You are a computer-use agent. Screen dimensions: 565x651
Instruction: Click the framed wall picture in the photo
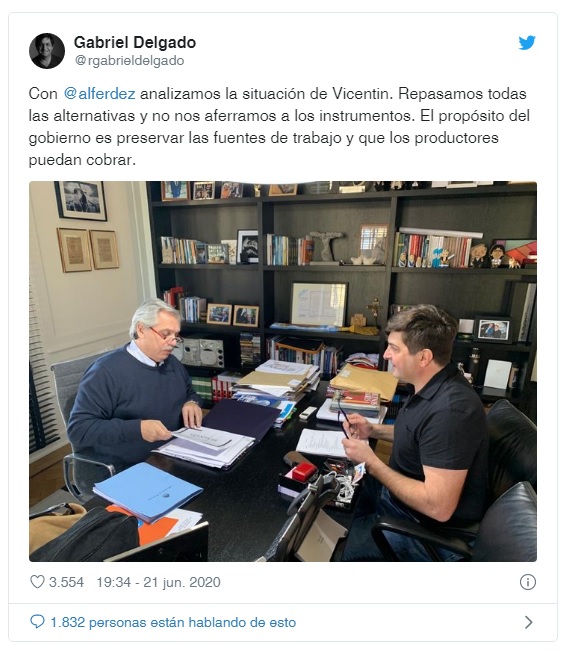click(81, 200)
